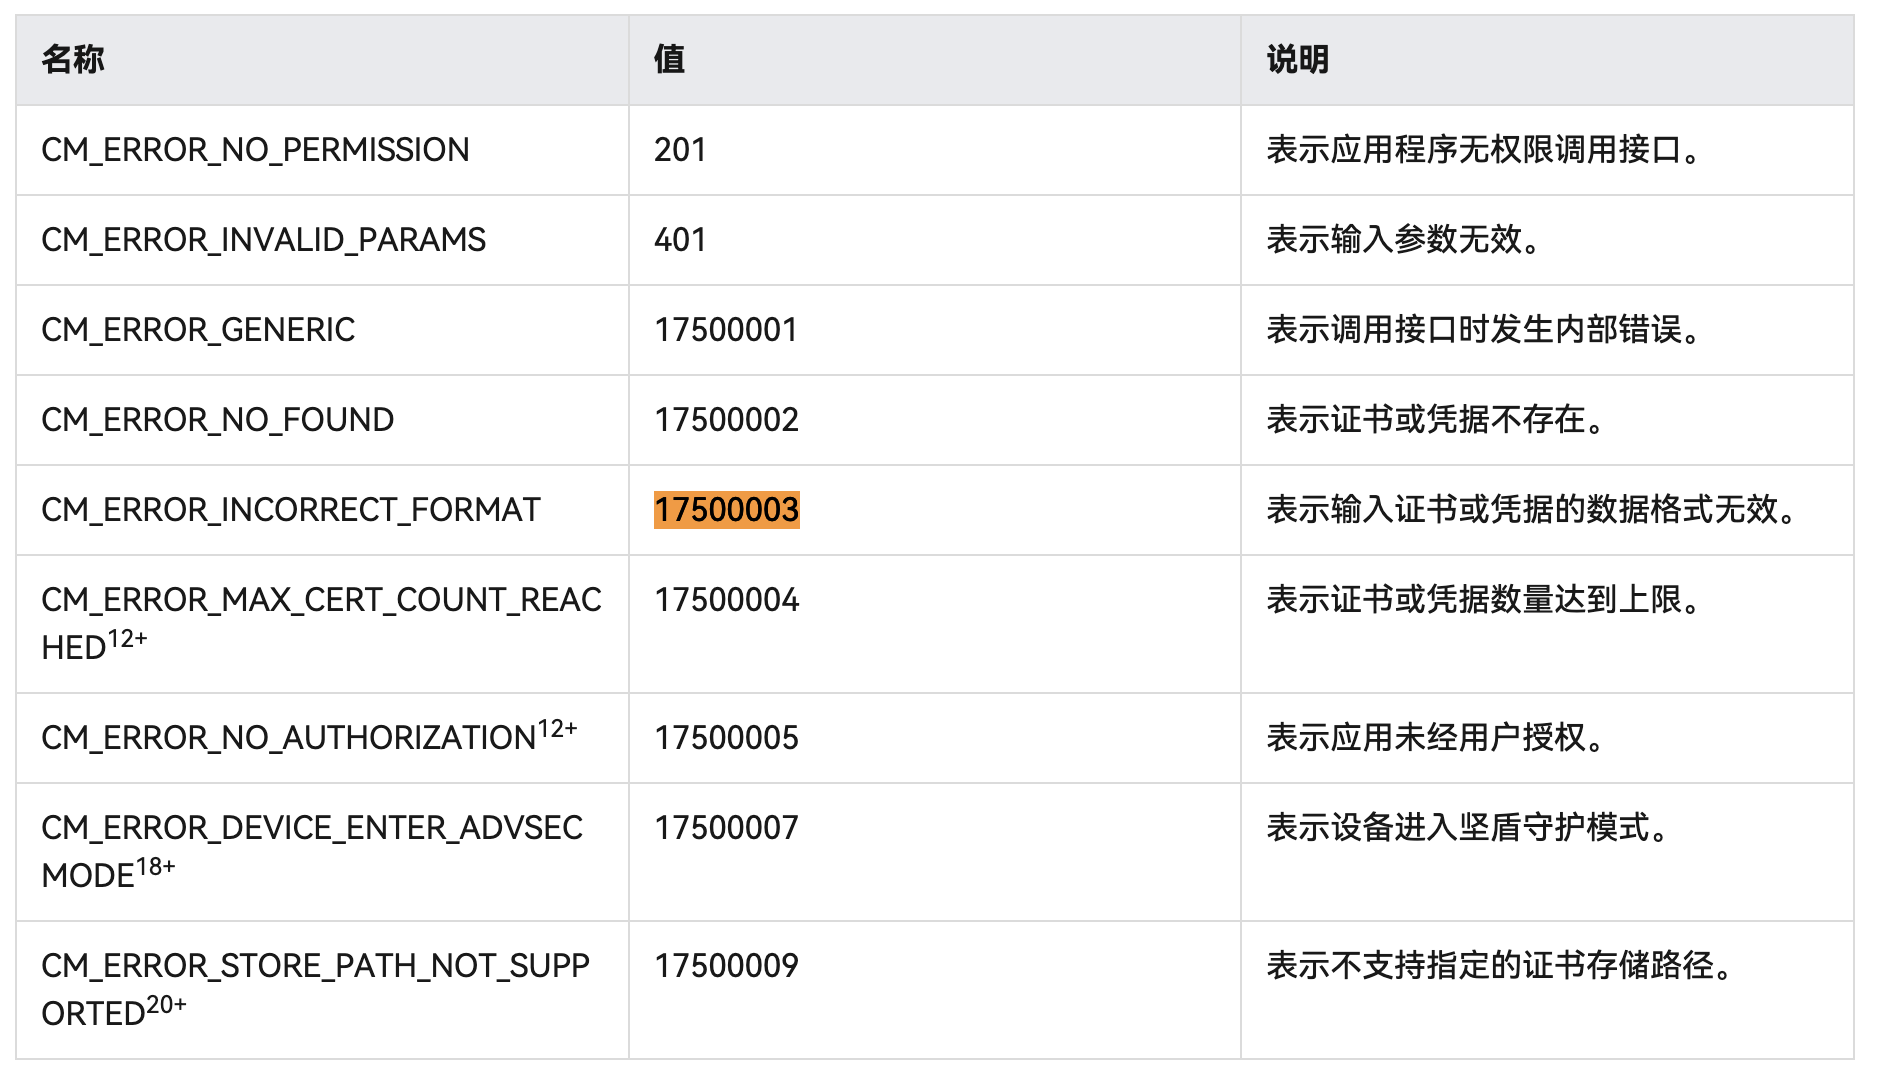Select the CM_ERROR_NO_PERMISSION name cell
Viewport: 1896px width, 1076px height.
point(255,150)
